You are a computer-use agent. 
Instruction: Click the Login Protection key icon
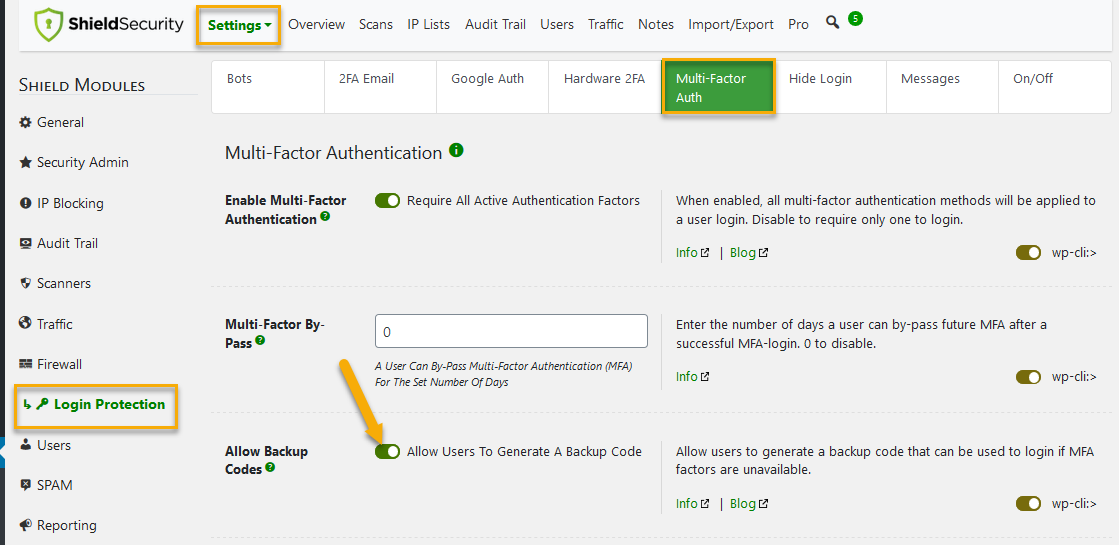tap(42, 404)
